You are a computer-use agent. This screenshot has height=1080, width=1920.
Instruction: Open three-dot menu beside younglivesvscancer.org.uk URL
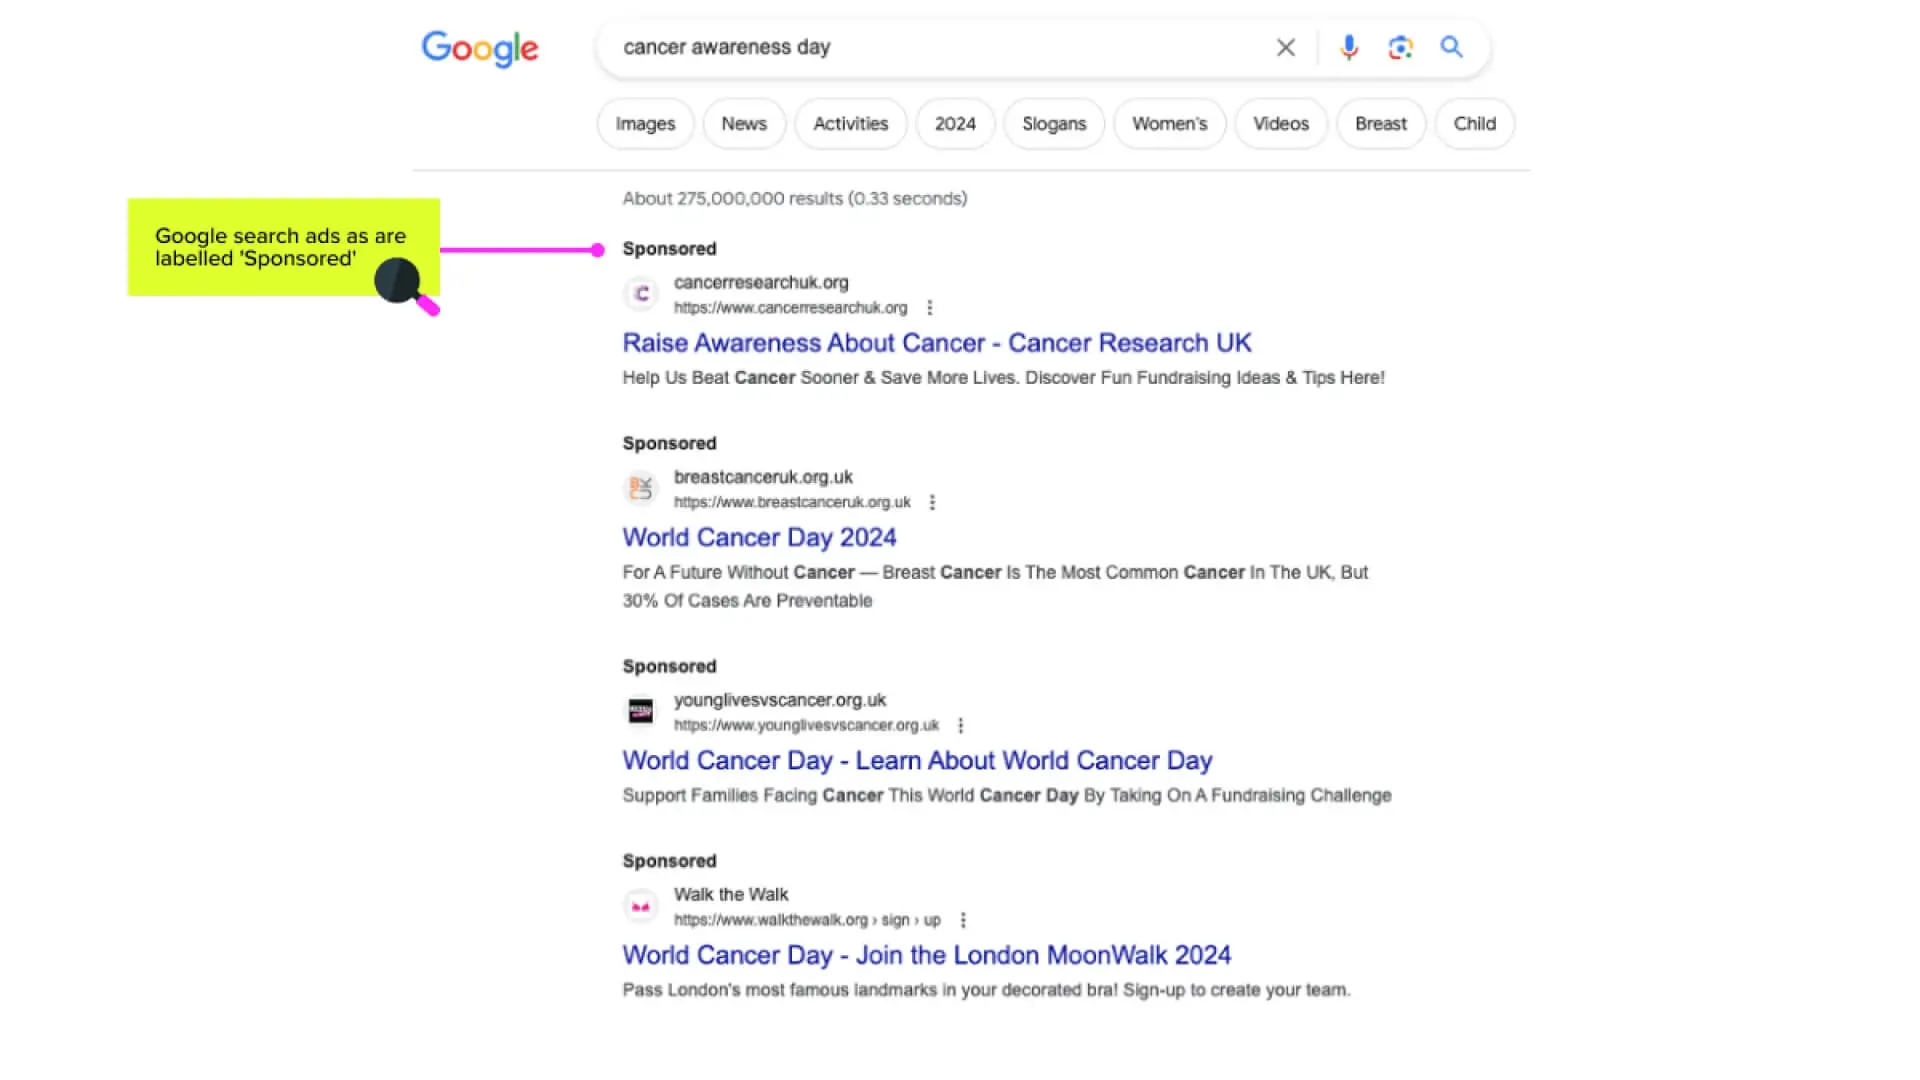pyautogui.click(x=961, y=725)
